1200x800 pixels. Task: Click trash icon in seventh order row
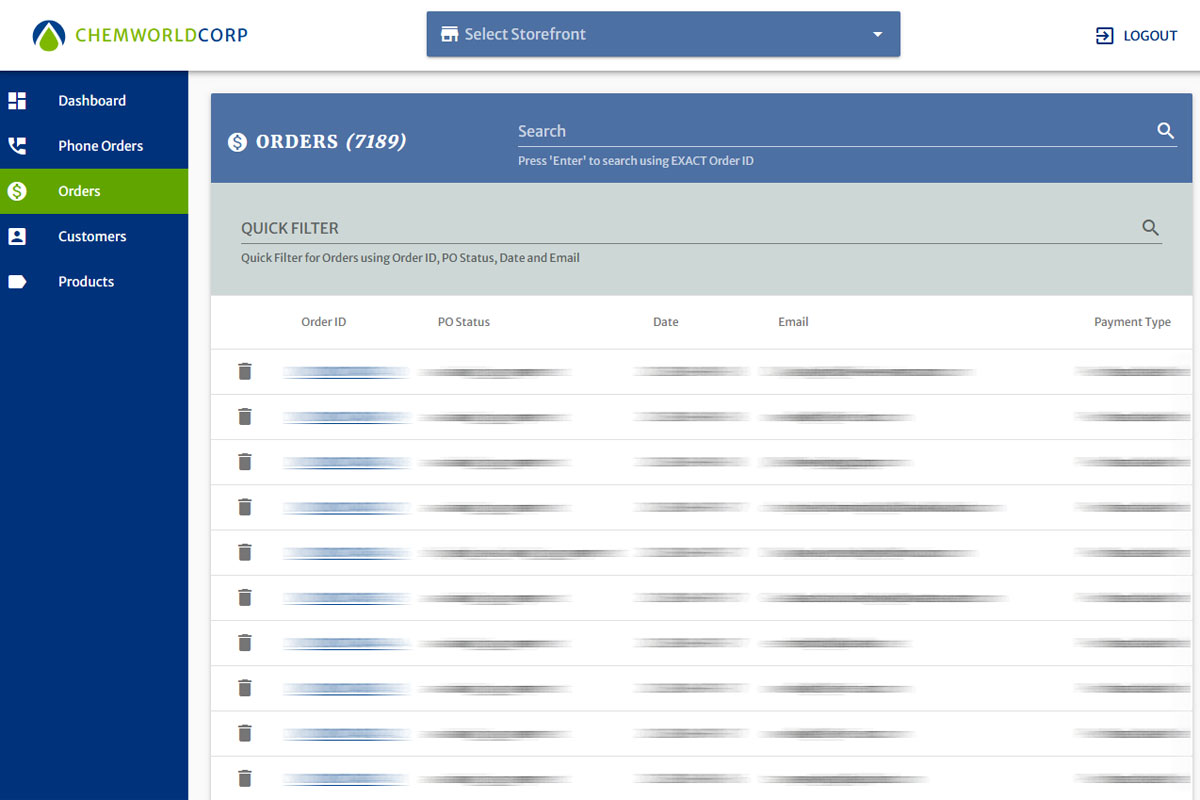pyautogui.click(x=245, y=643)
